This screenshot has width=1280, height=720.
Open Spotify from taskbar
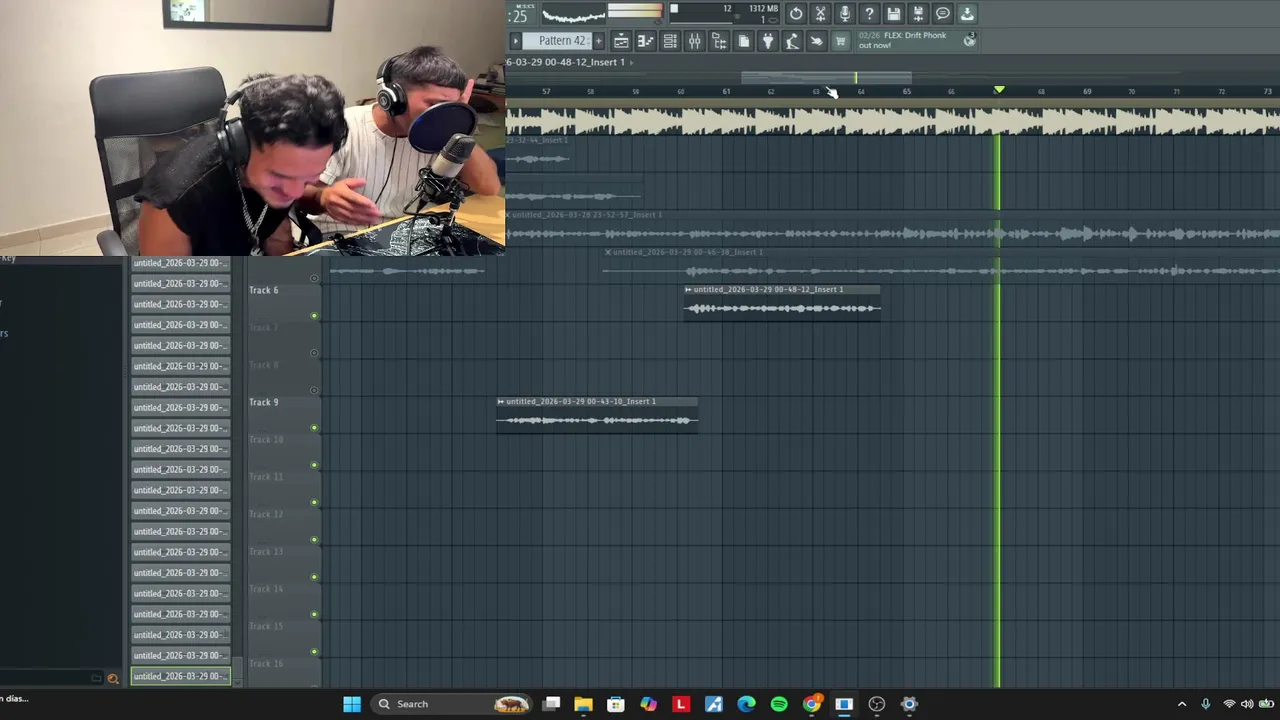click(x=779, y=704)
